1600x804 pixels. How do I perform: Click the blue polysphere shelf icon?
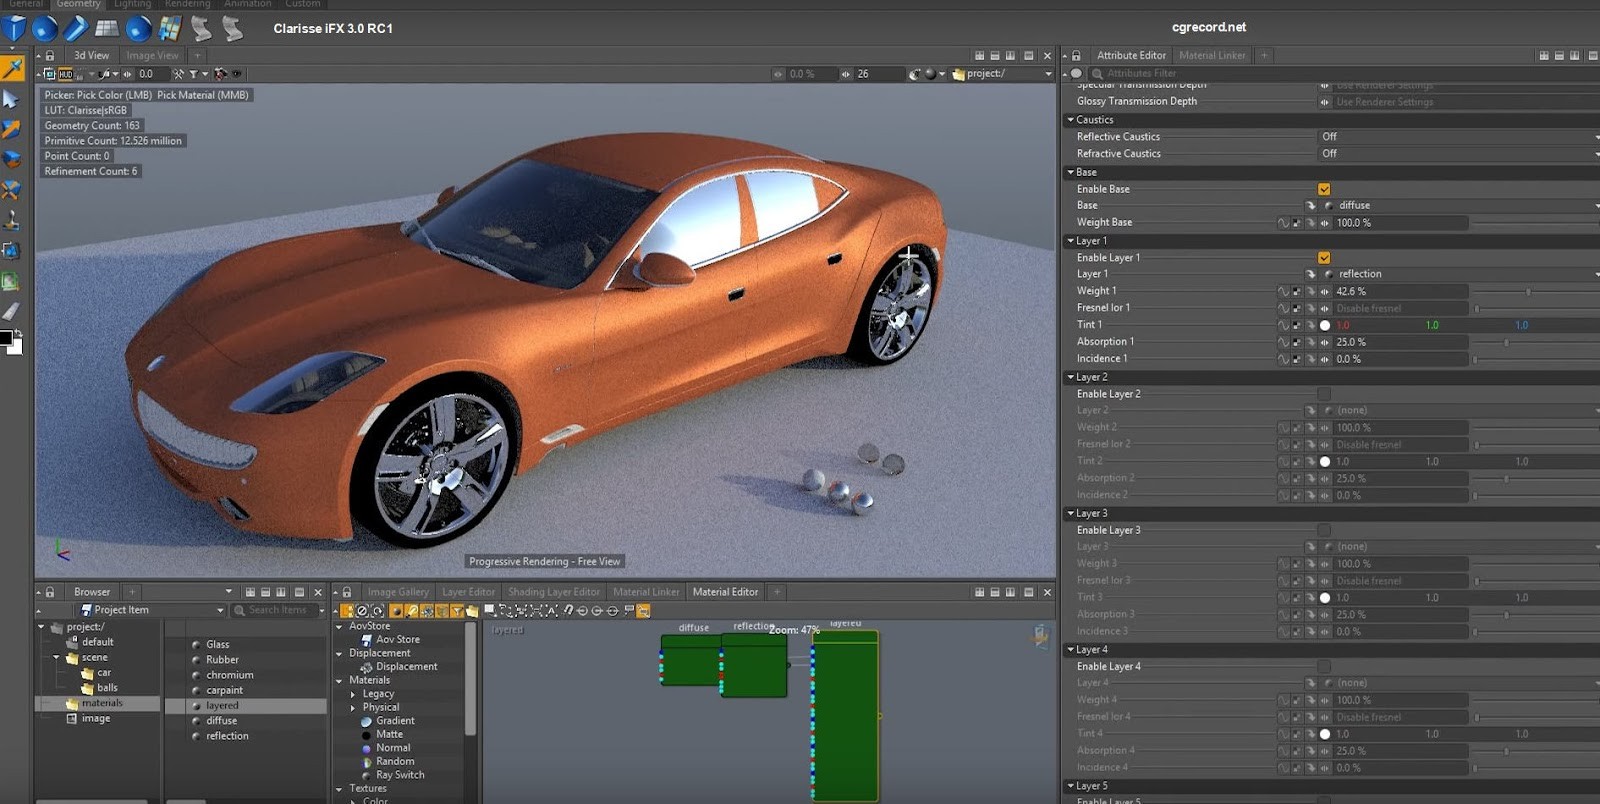coord(139,28)
